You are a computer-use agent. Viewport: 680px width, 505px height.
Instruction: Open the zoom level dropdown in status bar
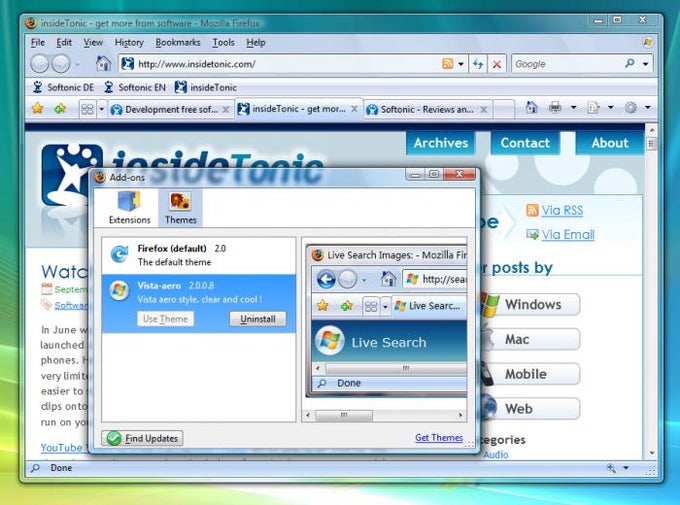tap(626, 468)
